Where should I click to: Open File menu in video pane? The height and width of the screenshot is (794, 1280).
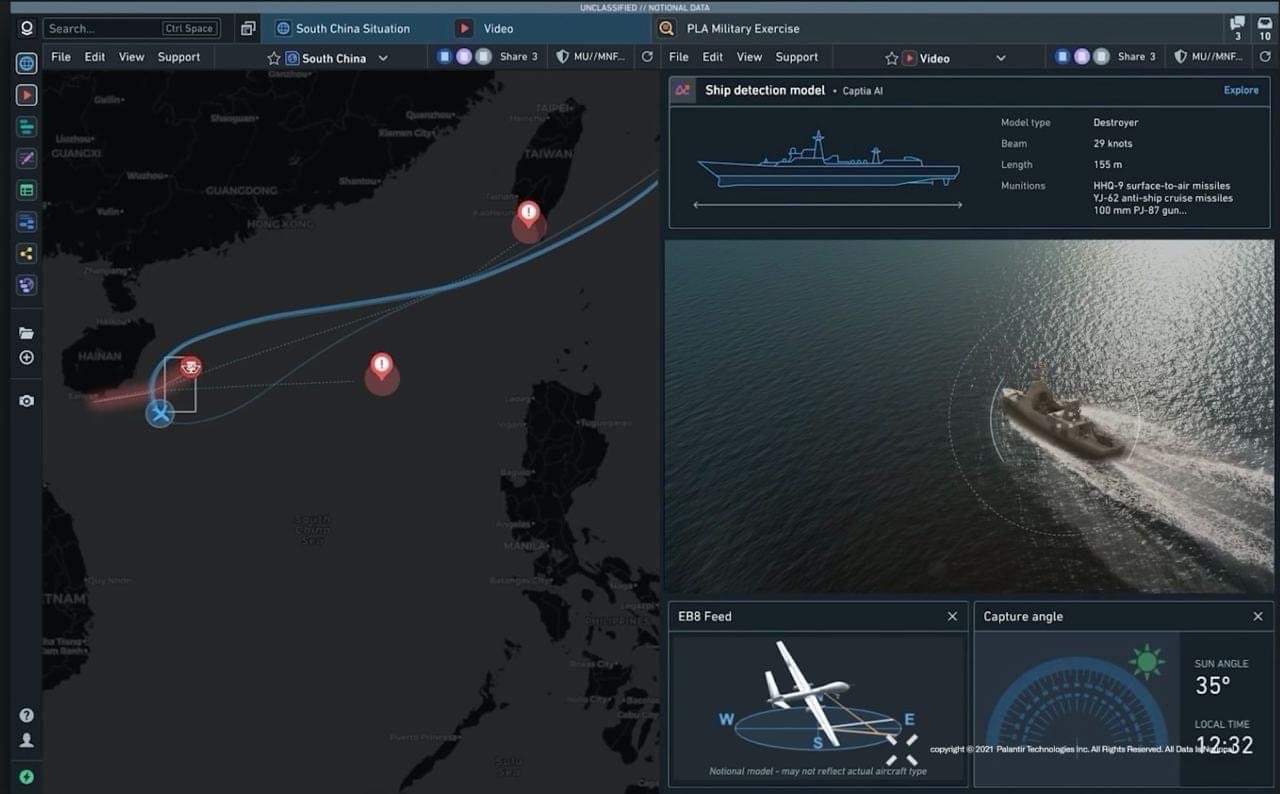coord(679,57)
